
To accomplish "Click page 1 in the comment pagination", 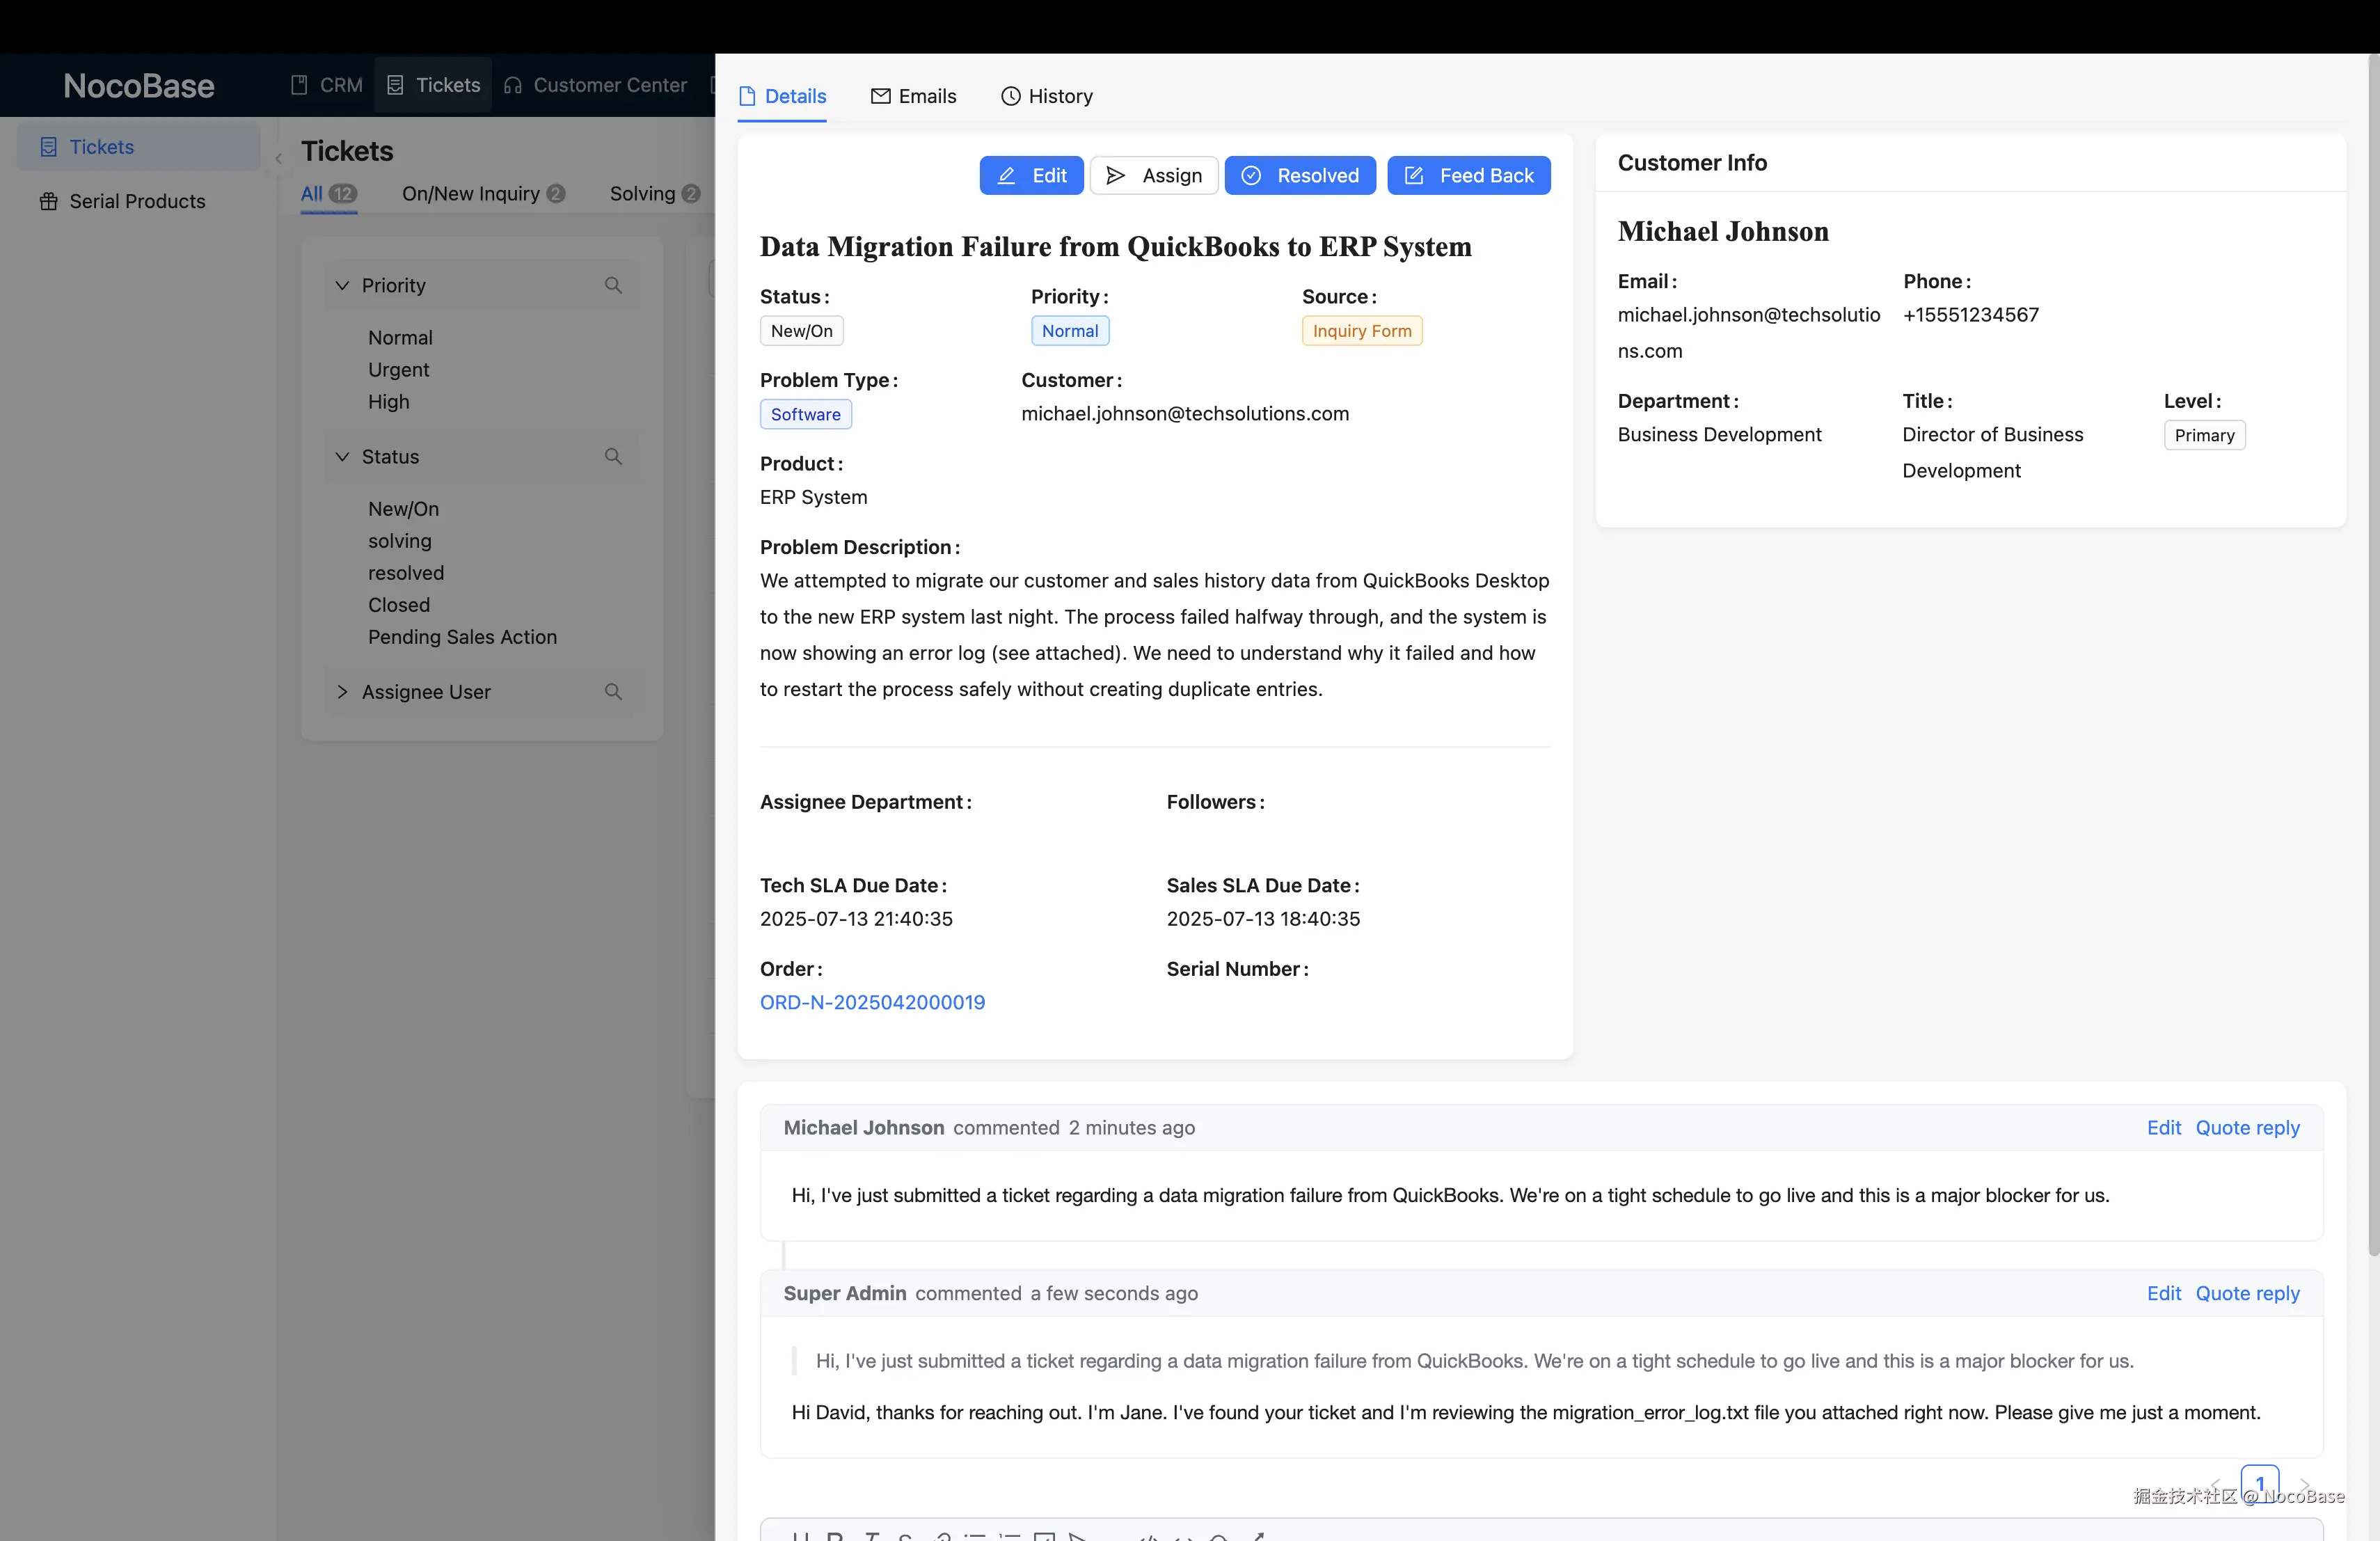I will coord(2262,1483).
